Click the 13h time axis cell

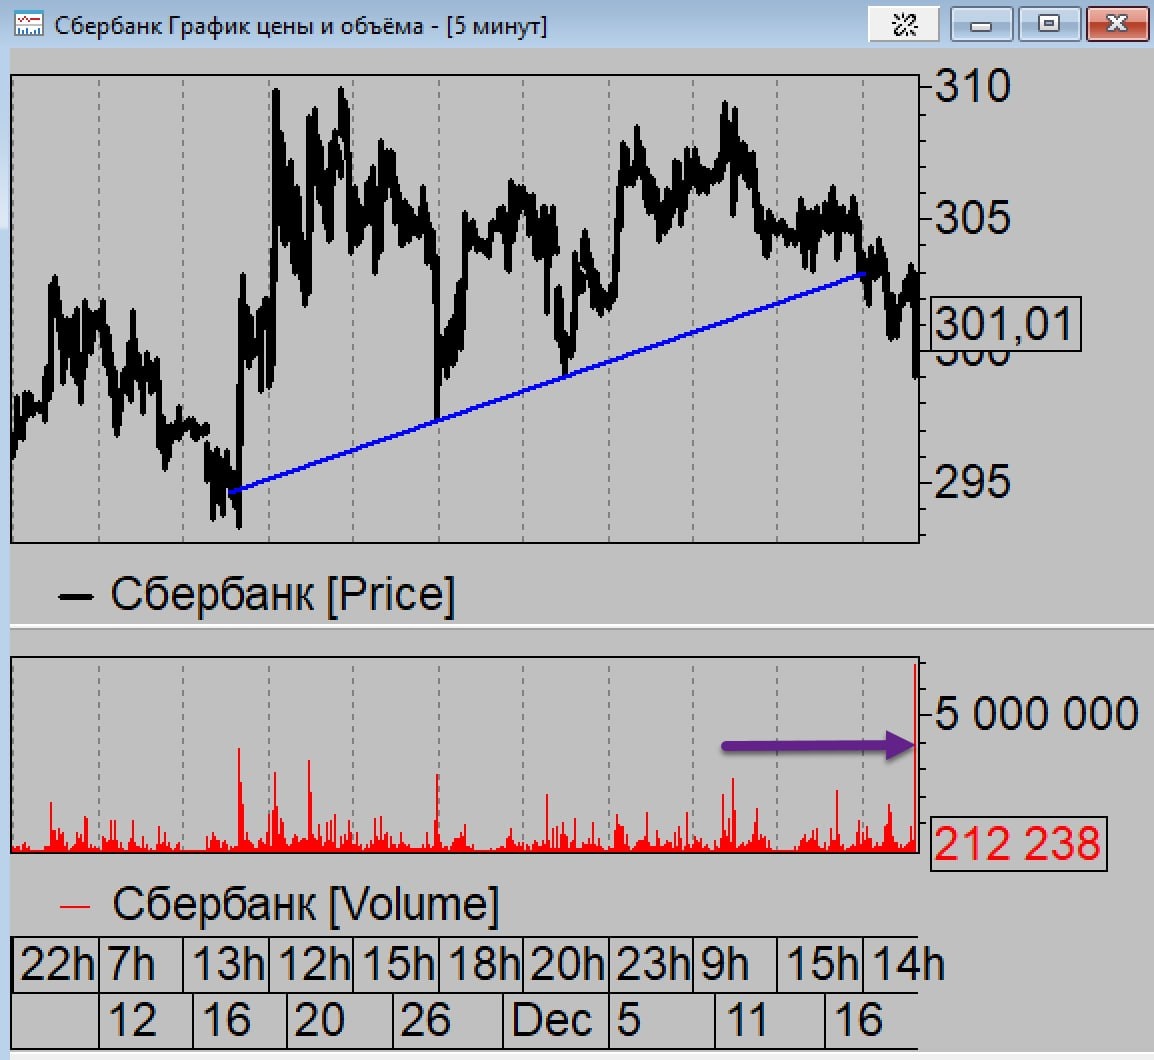226,964
